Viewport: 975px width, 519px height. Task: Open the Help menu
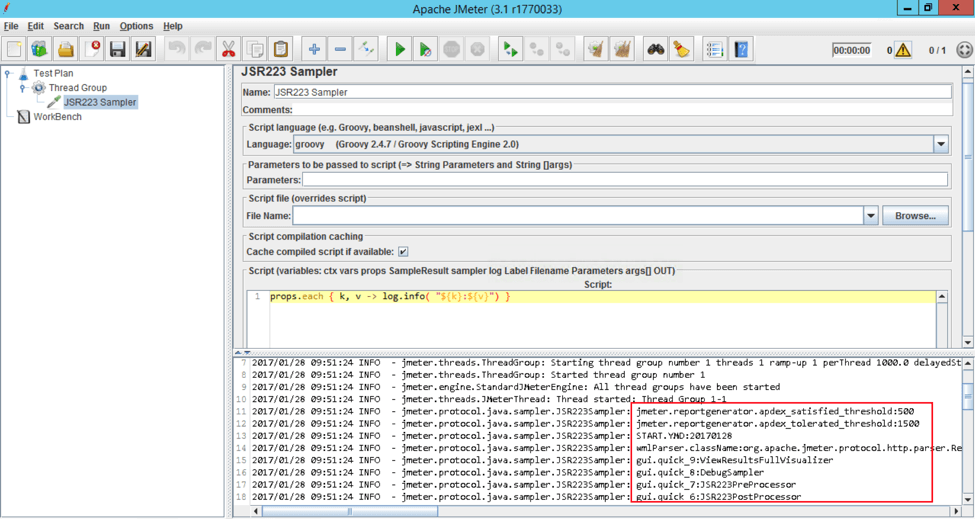point(173,26)
